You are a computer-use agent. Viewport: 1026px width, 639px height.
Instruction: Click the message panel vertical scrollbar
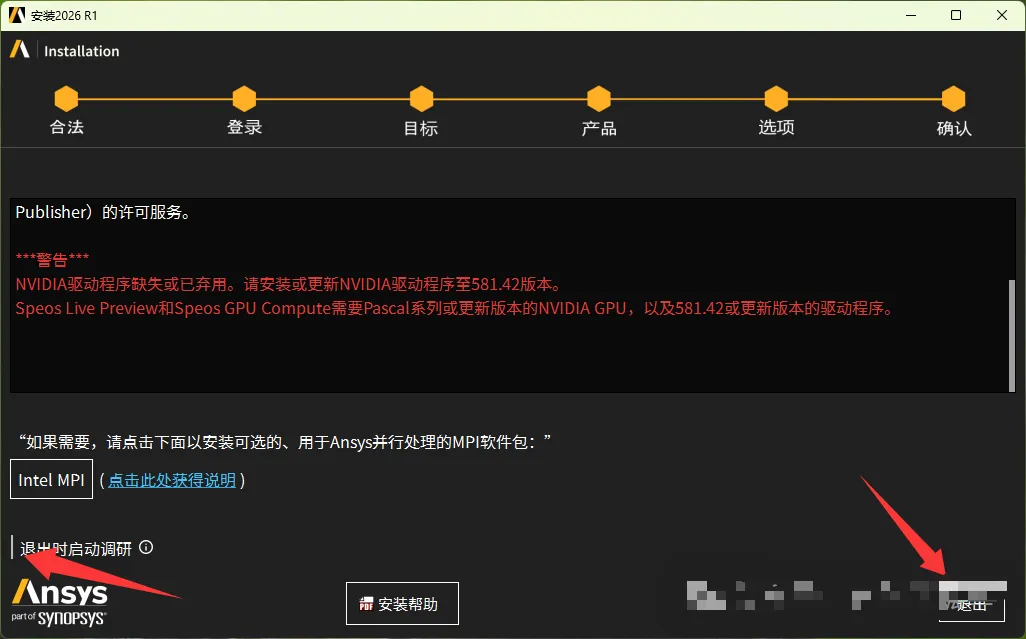1012,335
